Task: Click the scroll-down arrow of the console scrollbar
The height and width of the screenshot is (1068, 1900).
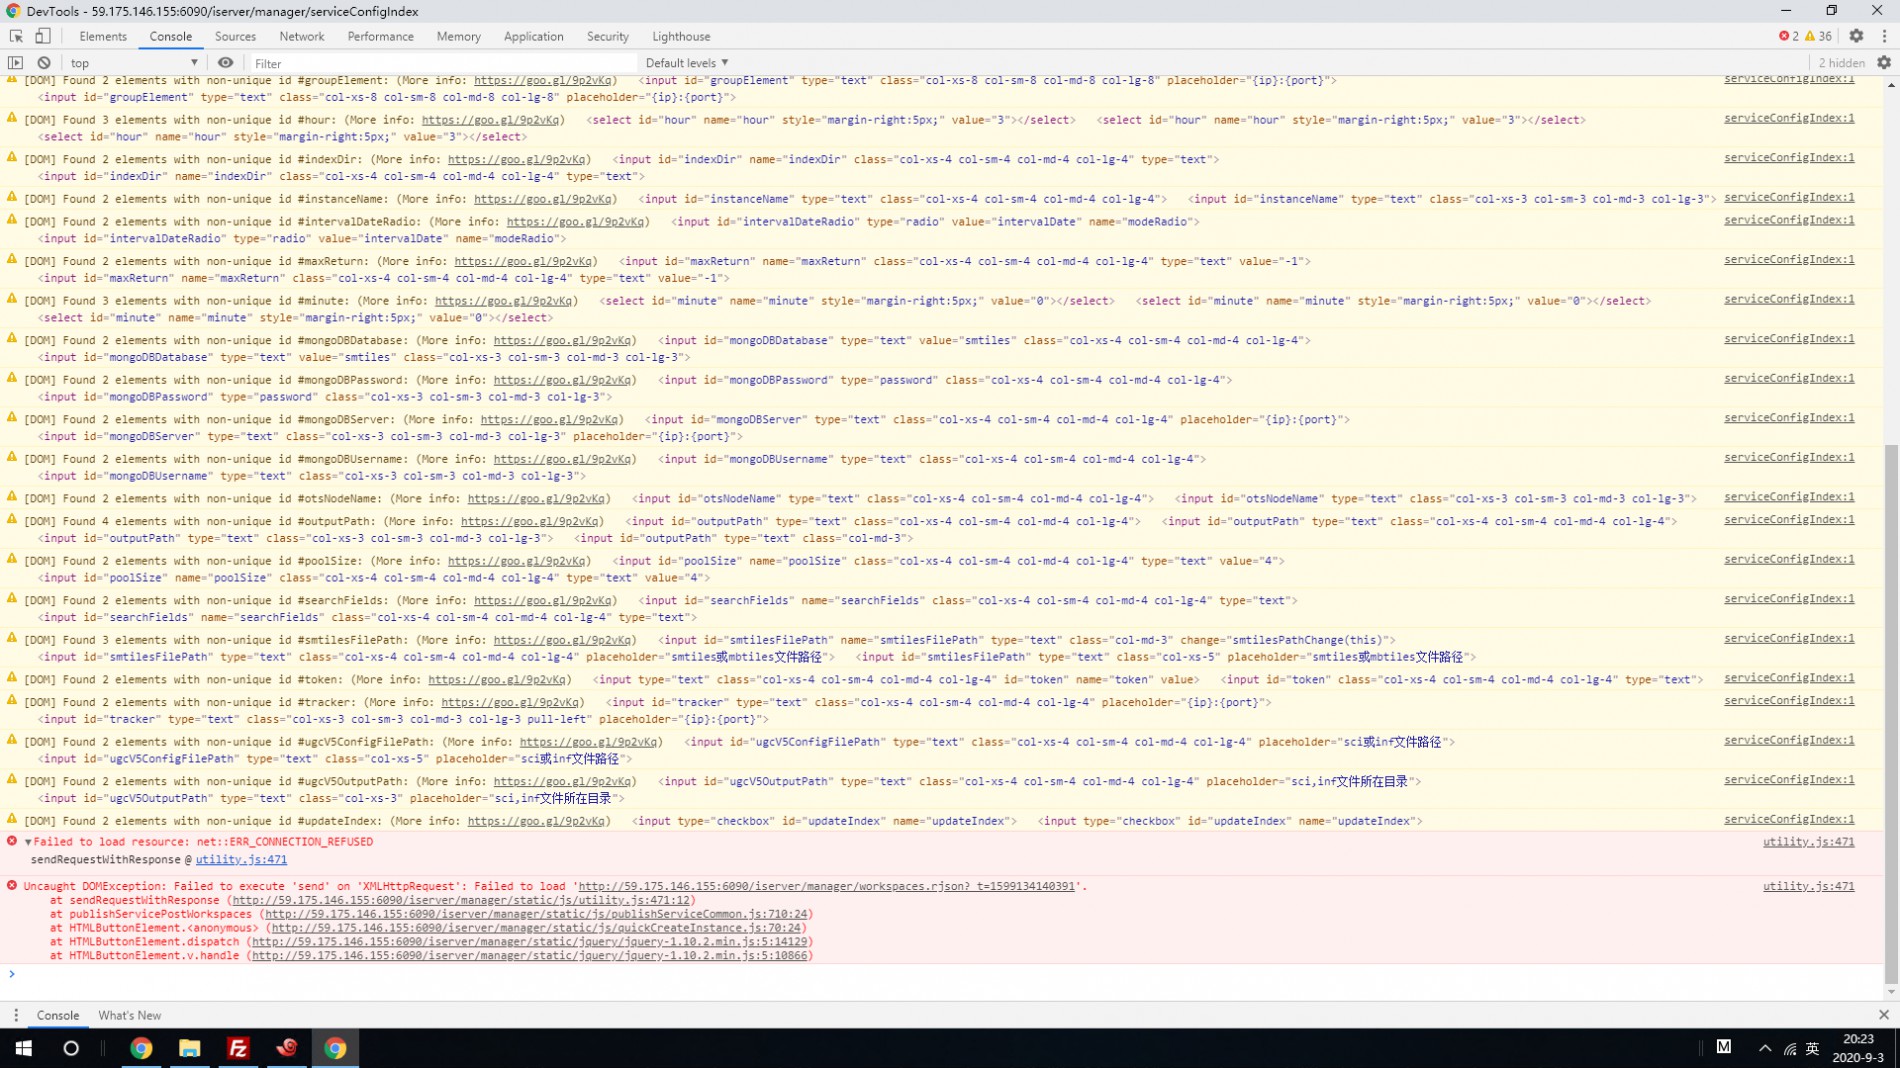Action: pyautogui.click(x=1890, y=992)
